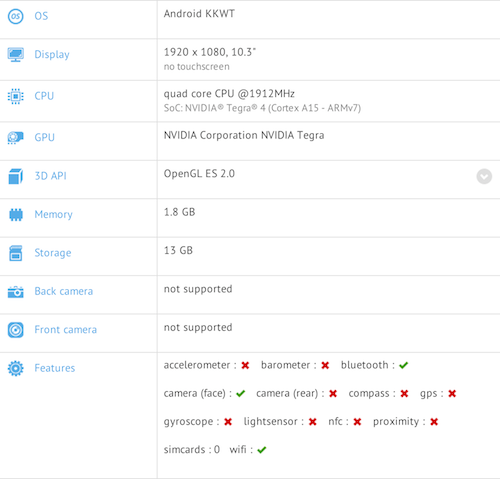Open the Memory label link
Screen dimensions: 500x479
click(x=53, y=215)
